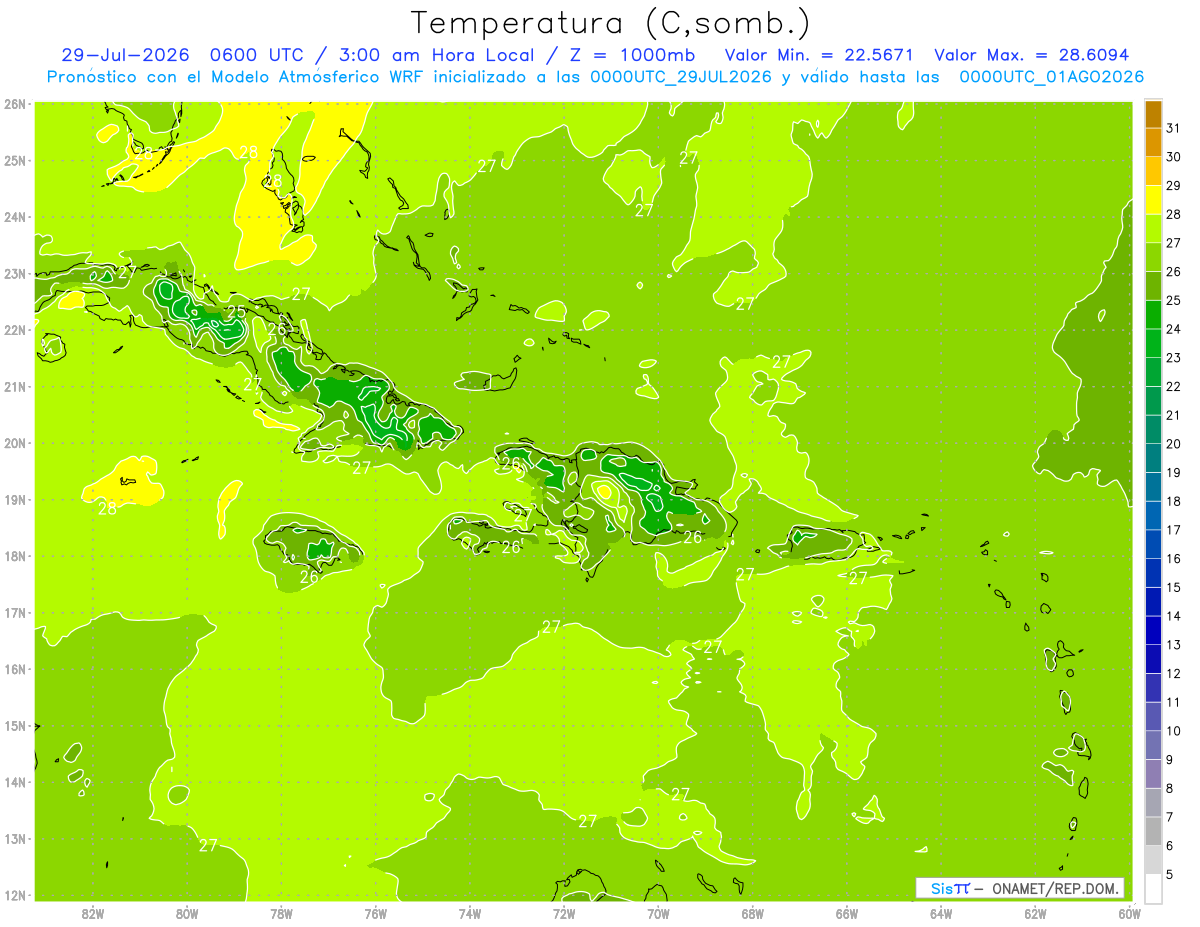This screenshot has width=1200, height=927.
Task: Click the 25 contour label over central Cuba
Action: [x=236, y=312]
